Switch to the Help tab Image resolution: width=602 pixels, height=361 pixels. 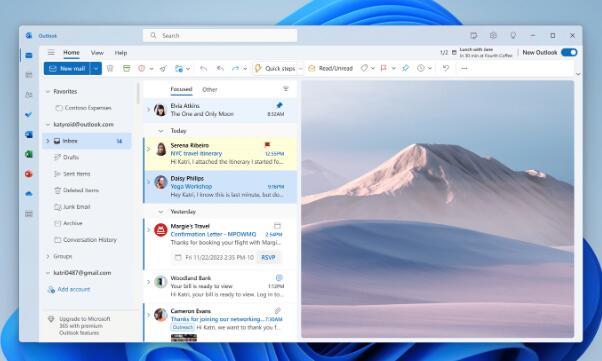[x=121, y=53]
